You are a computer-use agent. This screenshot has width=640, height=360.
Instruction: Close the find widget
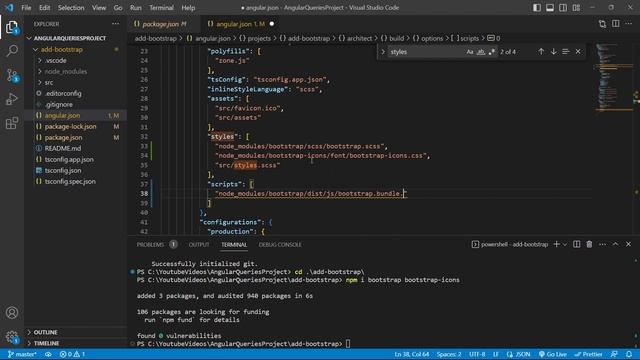(578, 52)
